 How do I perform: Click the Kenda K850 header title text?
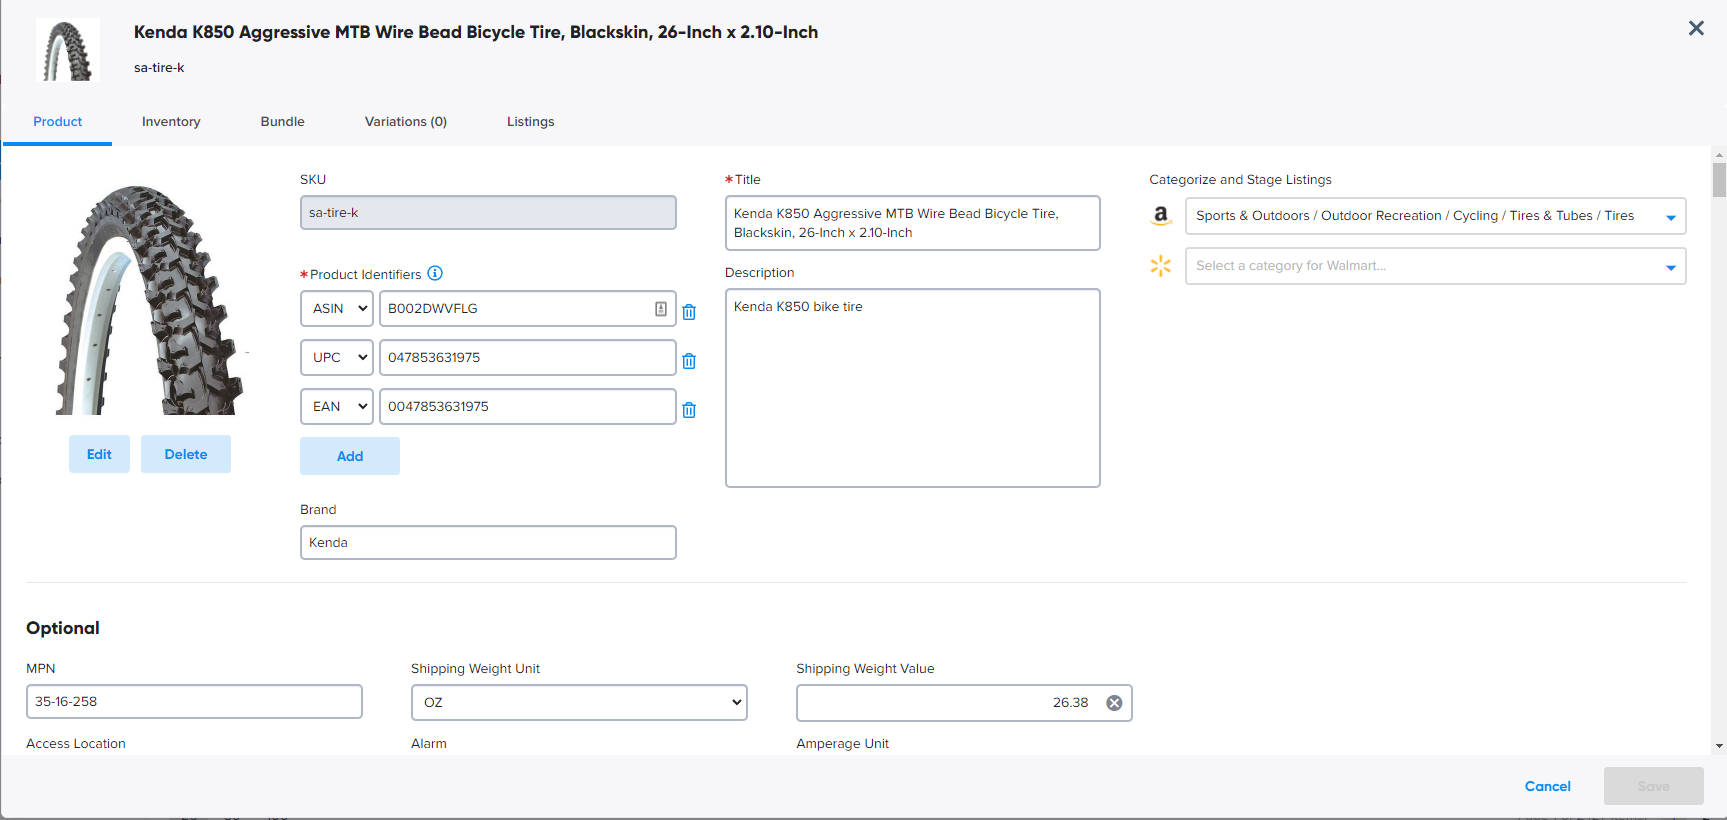476,32
